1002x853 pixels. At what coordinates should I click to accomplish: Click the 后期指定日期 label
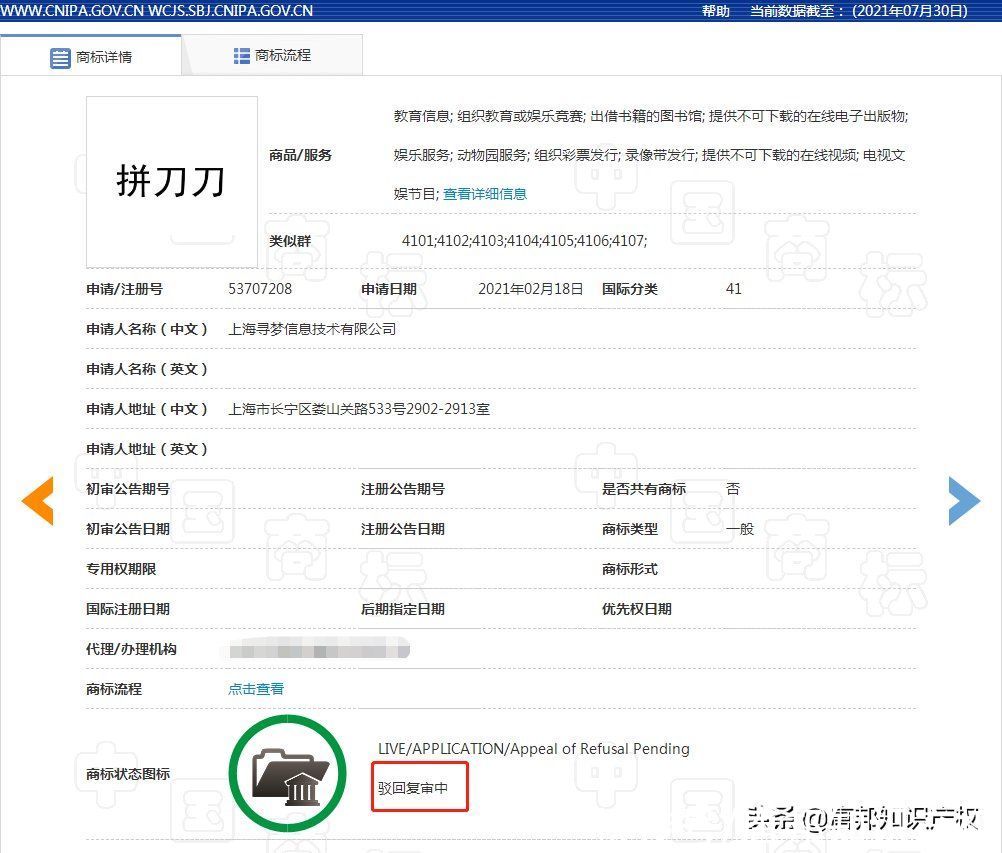pyautogui.click(x=403, y=609)
